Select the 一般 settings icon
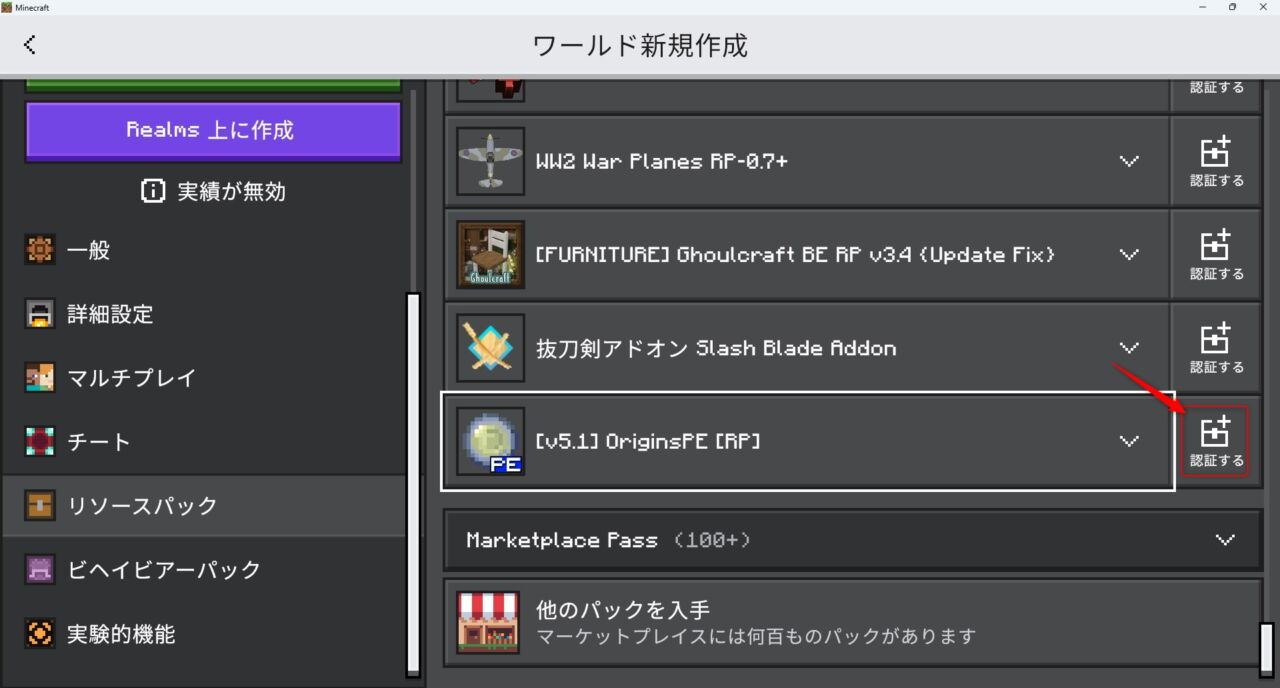This screenshot has height=688, width=1280. coord(40,250)
